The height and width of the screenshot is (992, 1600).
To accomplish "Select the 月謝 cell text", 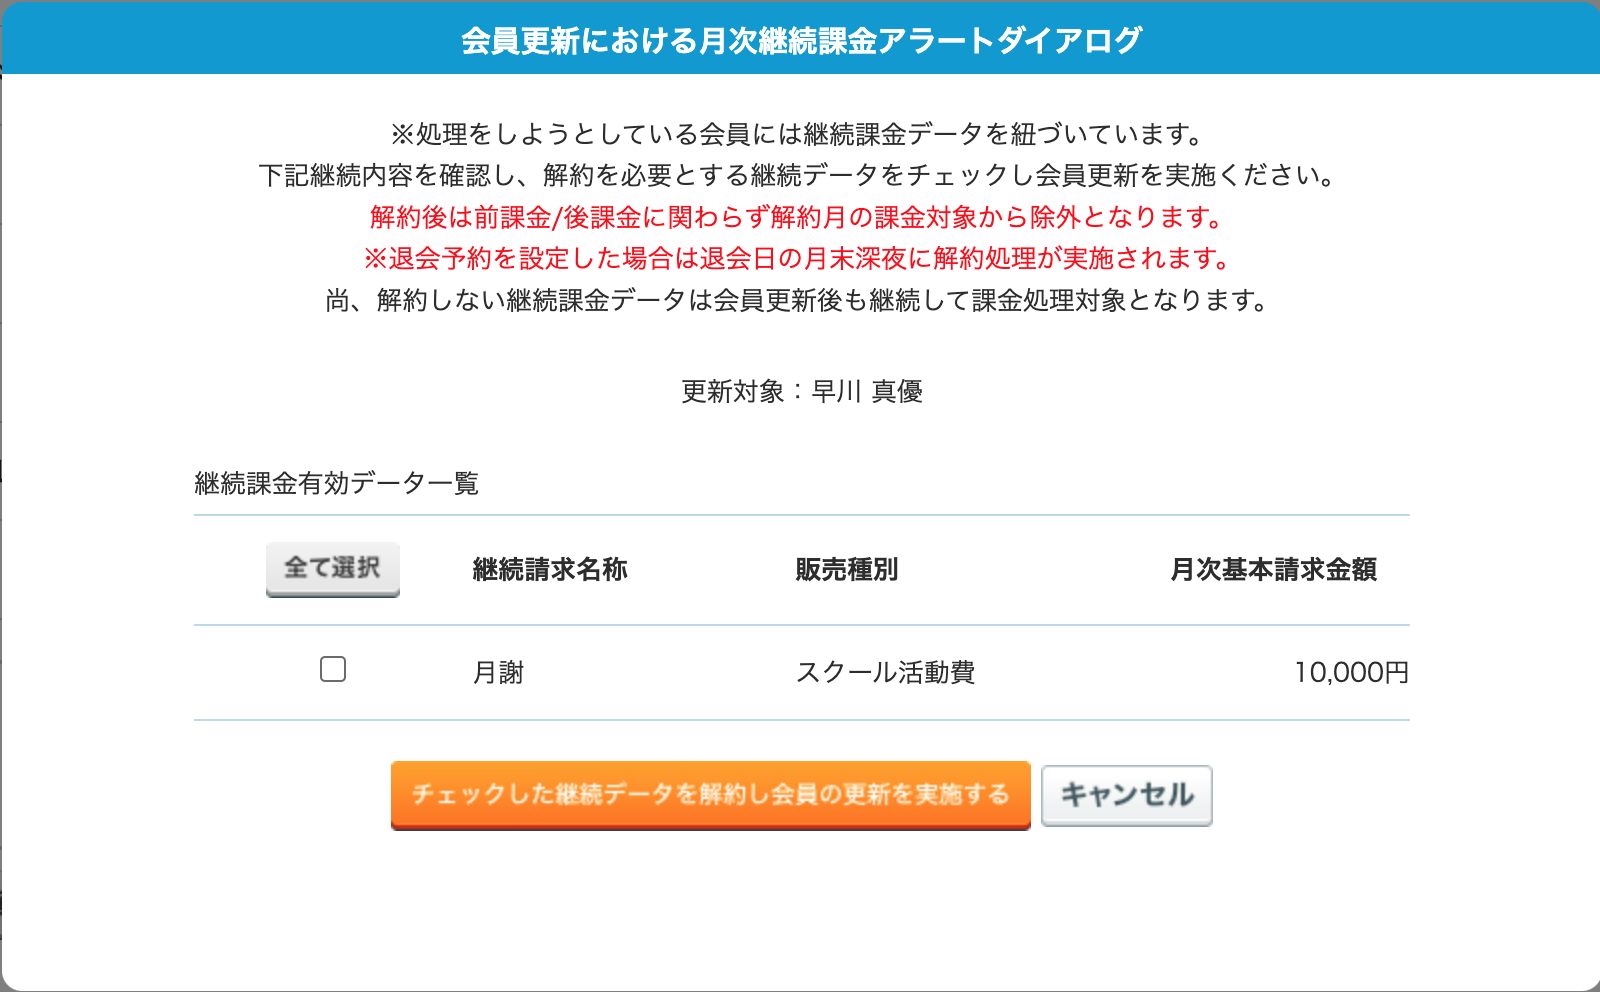I will 498,673.
